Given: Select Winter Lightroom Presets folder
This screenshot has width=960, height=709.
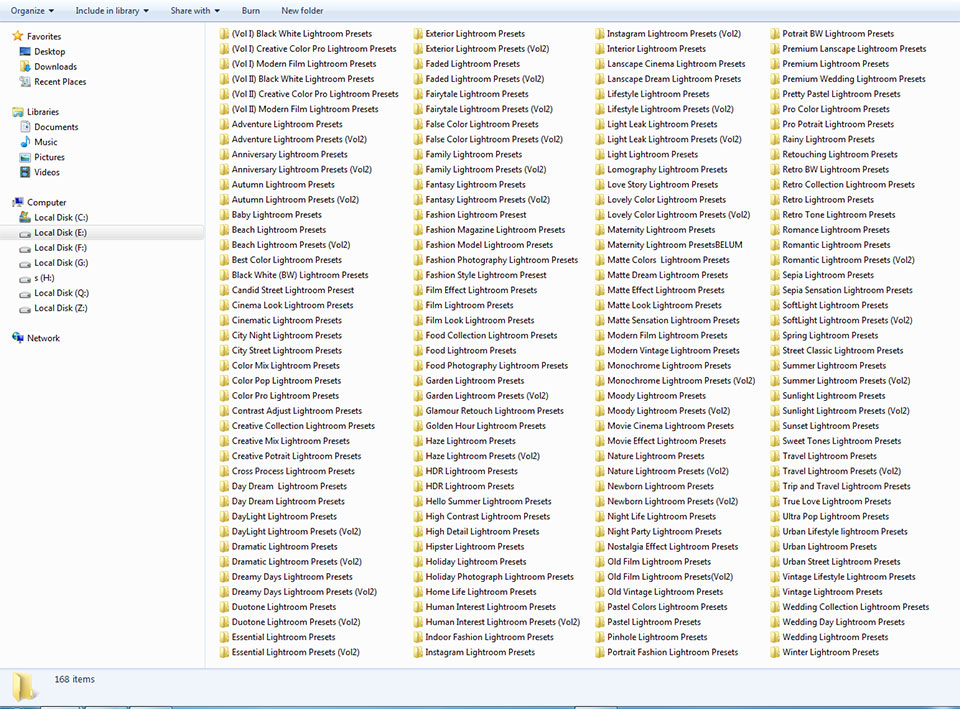Looking at the screenshot, I should pos(825,652).
